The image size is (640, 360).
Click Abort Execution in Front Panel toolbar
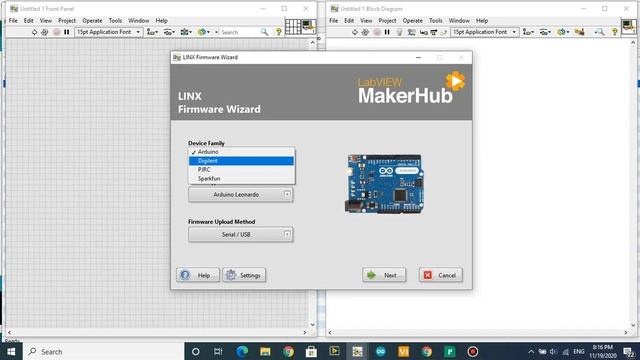[56, 32]
